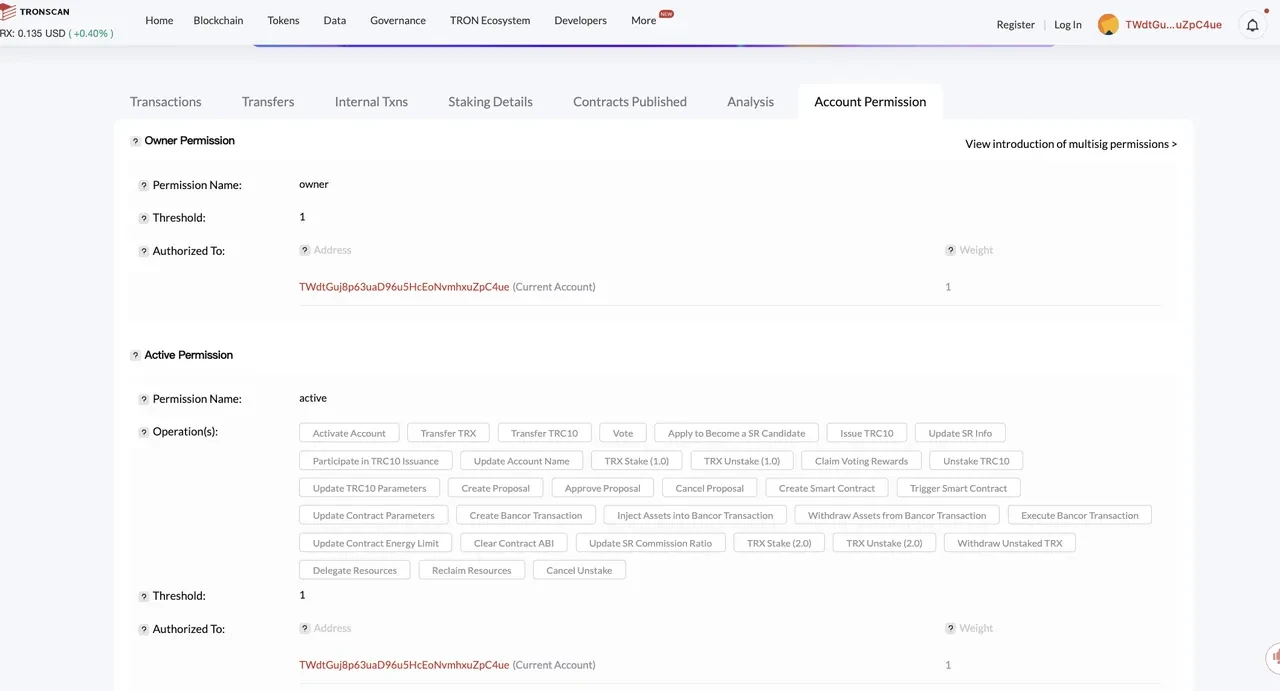The image size is (1280, 691).
Task: Click help icon beside Active Permission
Action: click(135, 355)
